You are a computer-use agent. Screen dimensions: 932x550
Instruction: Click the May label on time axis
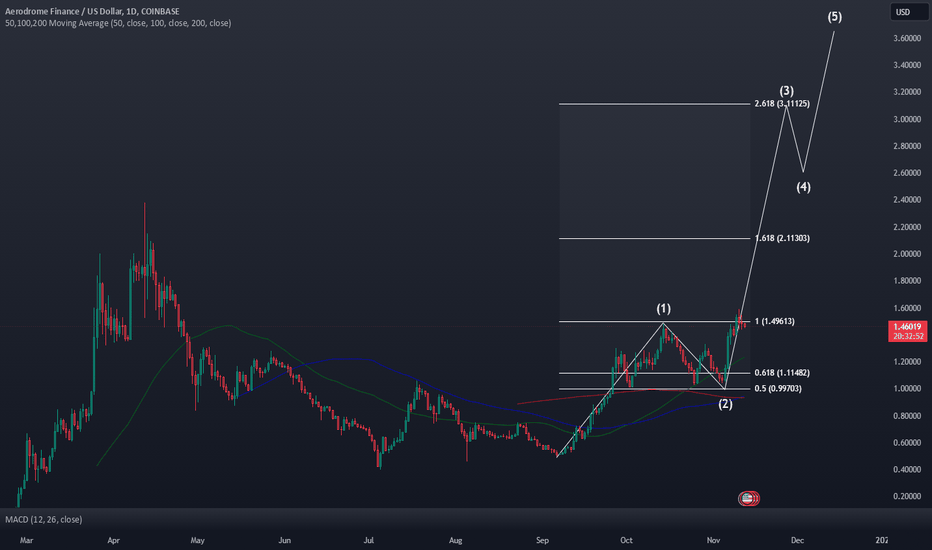(197, 540)
